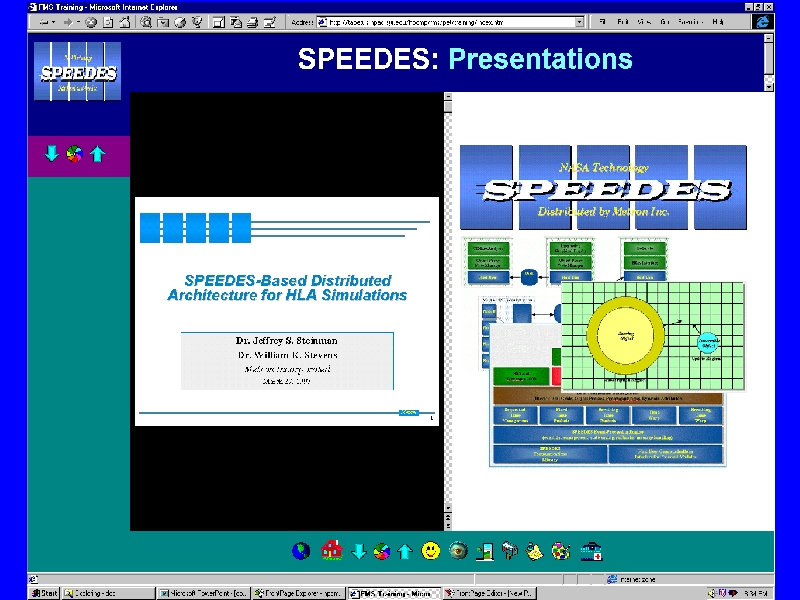800x600 pixels.
Task: Open the Search pane from toolbar
Action: pyautogui.click(x=146, y=22)
